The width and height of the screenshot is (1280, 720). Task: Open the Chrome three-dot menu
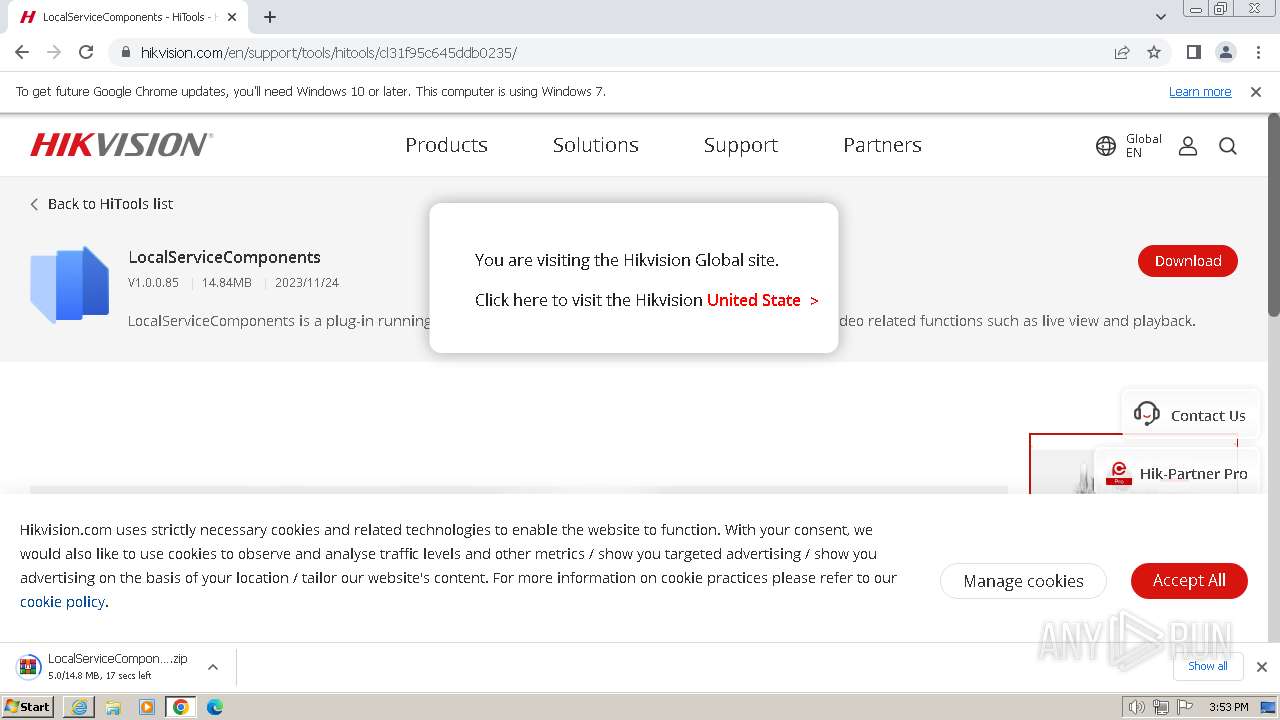(1257, 52)
